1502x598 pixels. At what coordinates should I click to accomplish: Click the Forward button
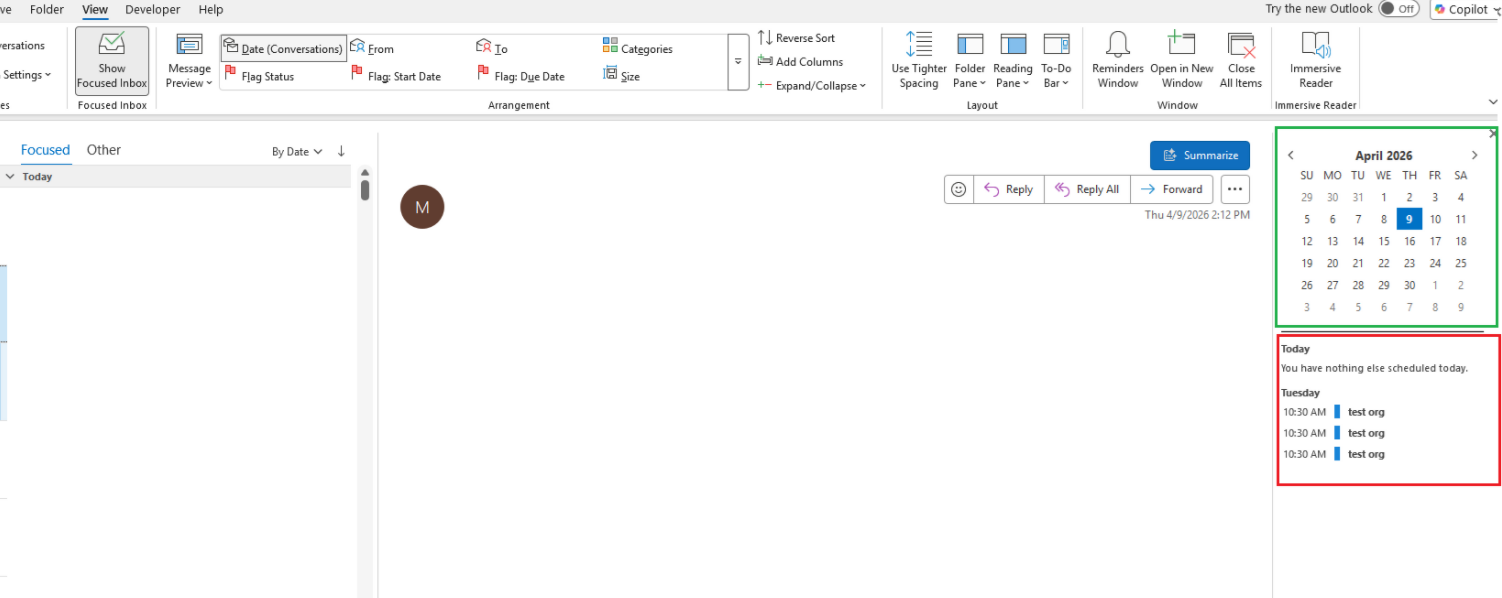coord(1172,189)
